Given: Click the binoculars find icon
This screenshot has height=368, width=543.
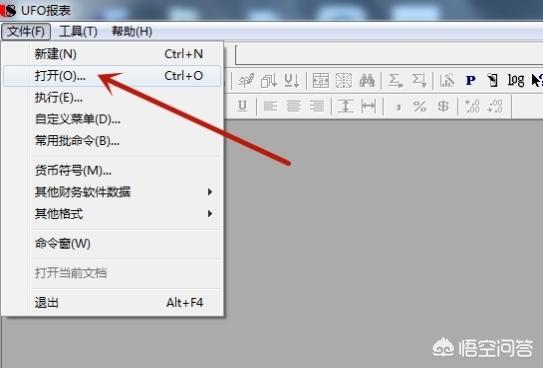Looking at the screenshot, I should tap(367, 81).
